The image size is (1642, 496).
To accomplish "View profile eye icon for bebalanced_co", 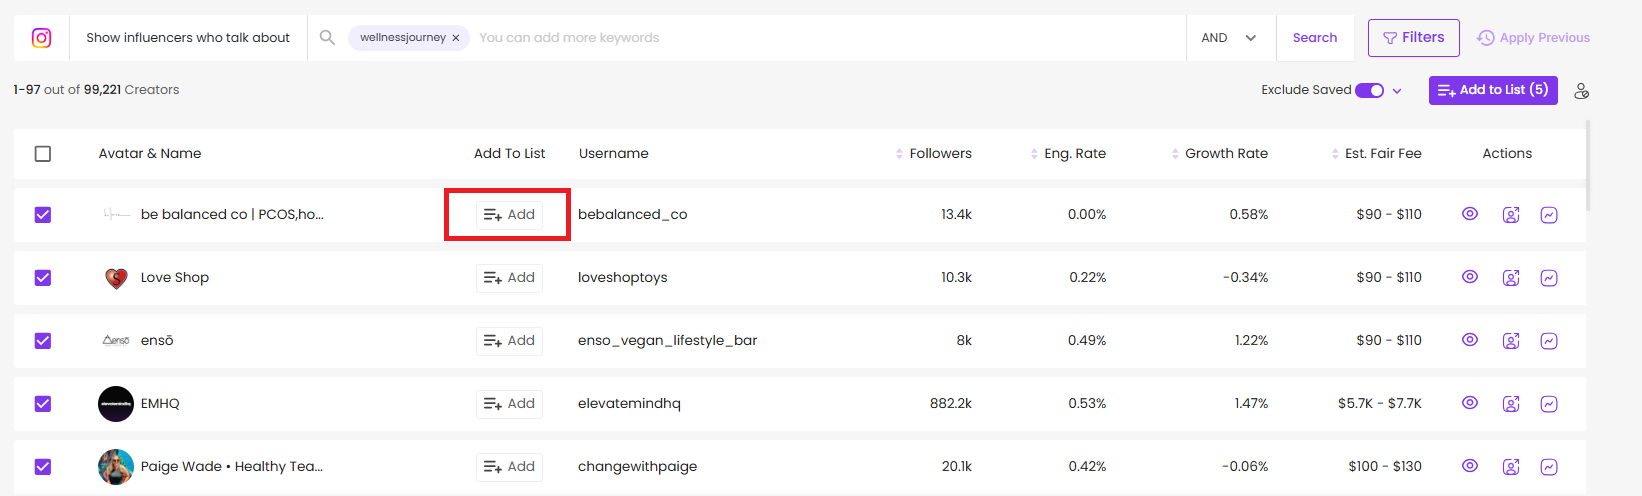I will [x=1470, y=214].
